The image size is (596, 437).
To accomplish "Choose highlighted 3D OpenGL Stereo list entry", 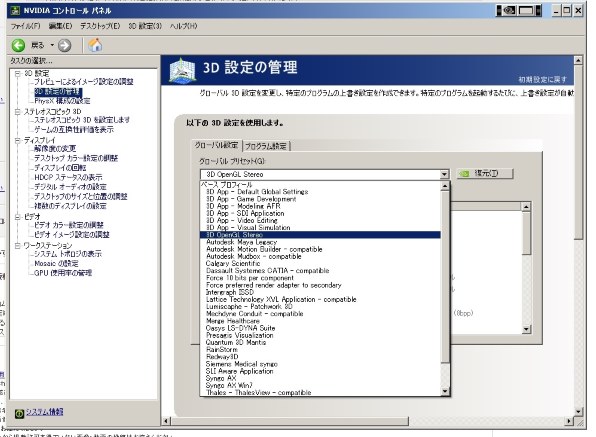I will coord(320,235).
